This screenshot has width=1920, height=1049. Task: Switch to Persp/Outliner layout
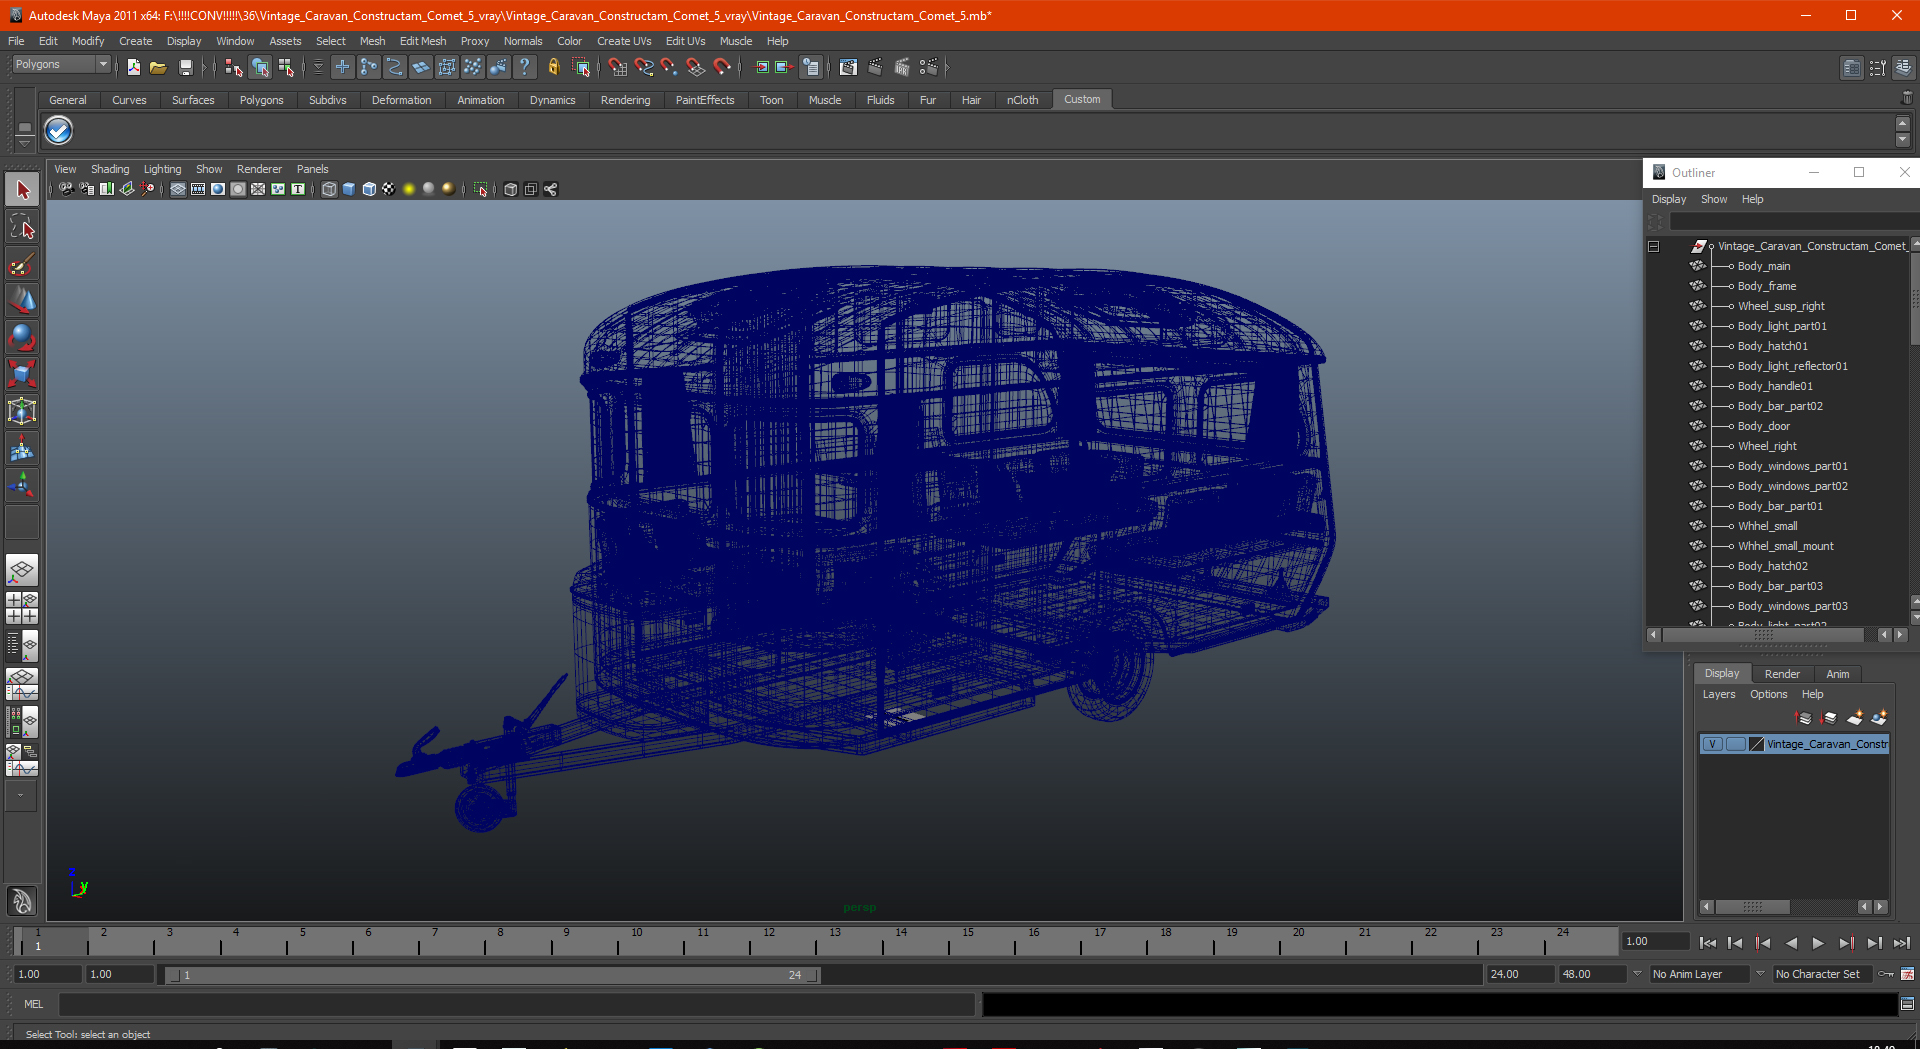pos(22,646)
